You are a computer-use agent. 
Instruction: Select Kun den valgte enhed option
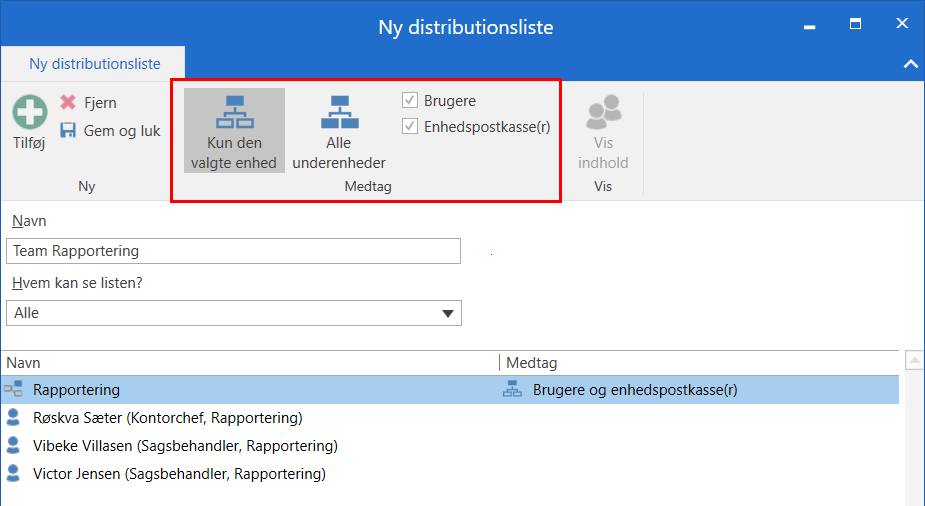234,130
